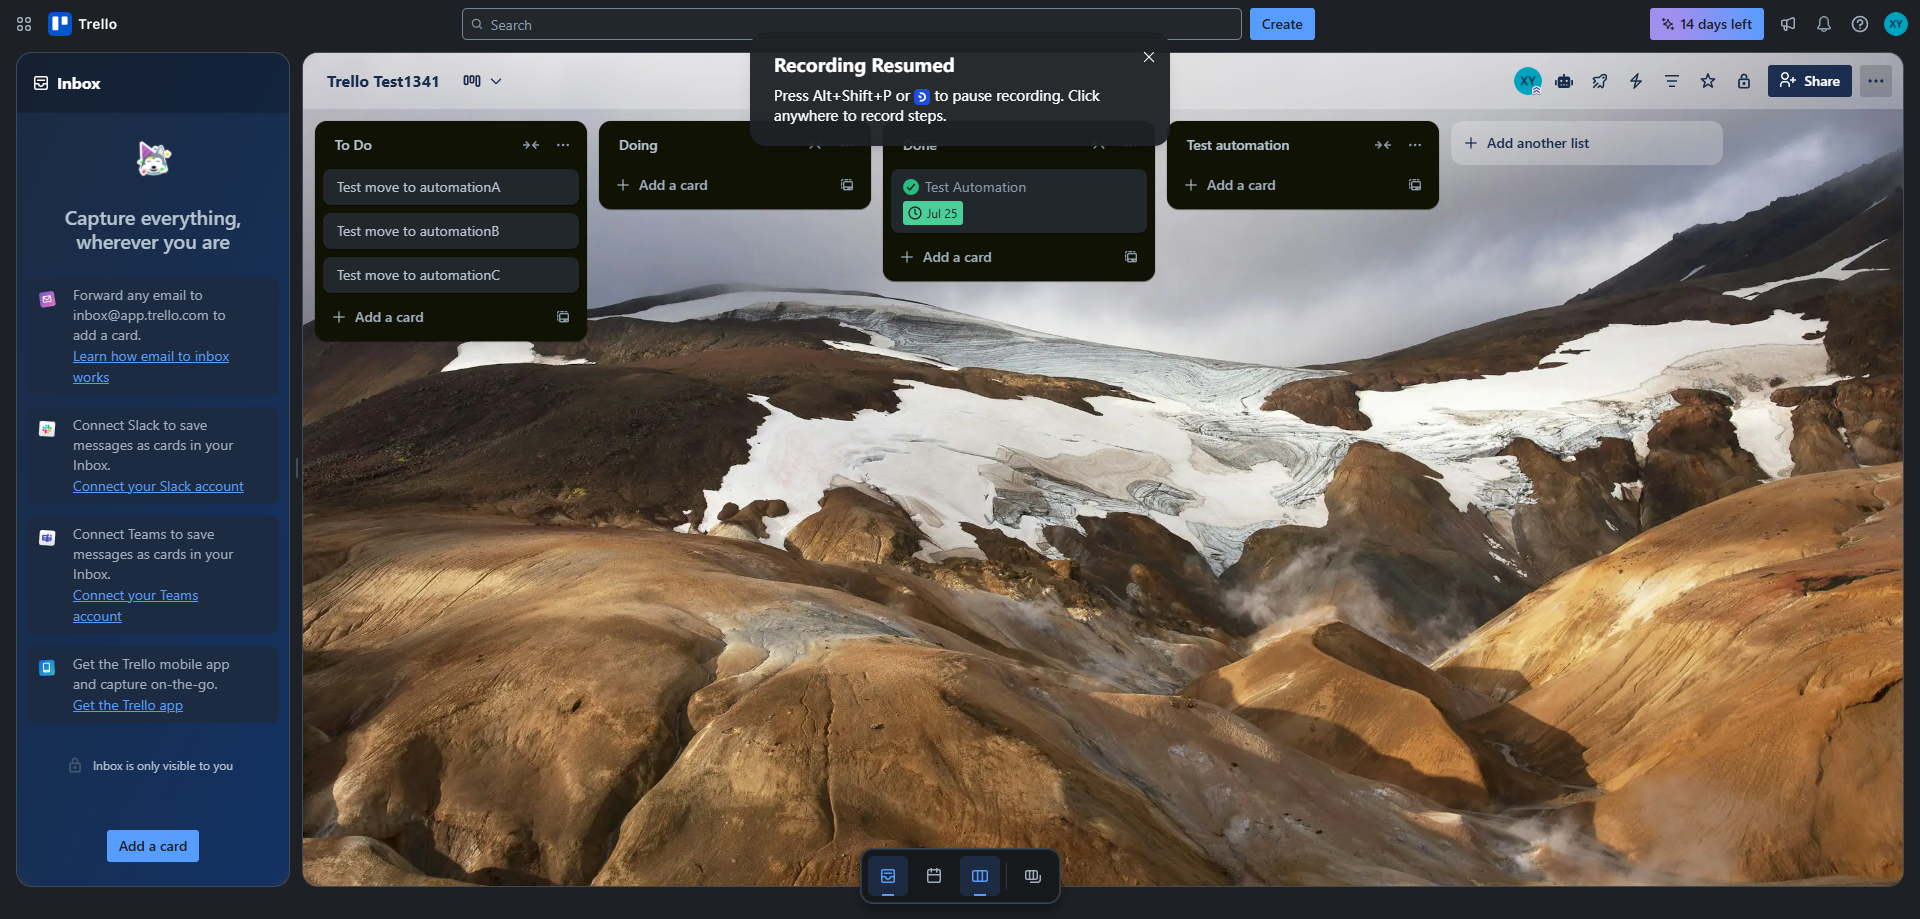Create from template in To Do list
This screenshot has width=1920, height=919.
563,317
